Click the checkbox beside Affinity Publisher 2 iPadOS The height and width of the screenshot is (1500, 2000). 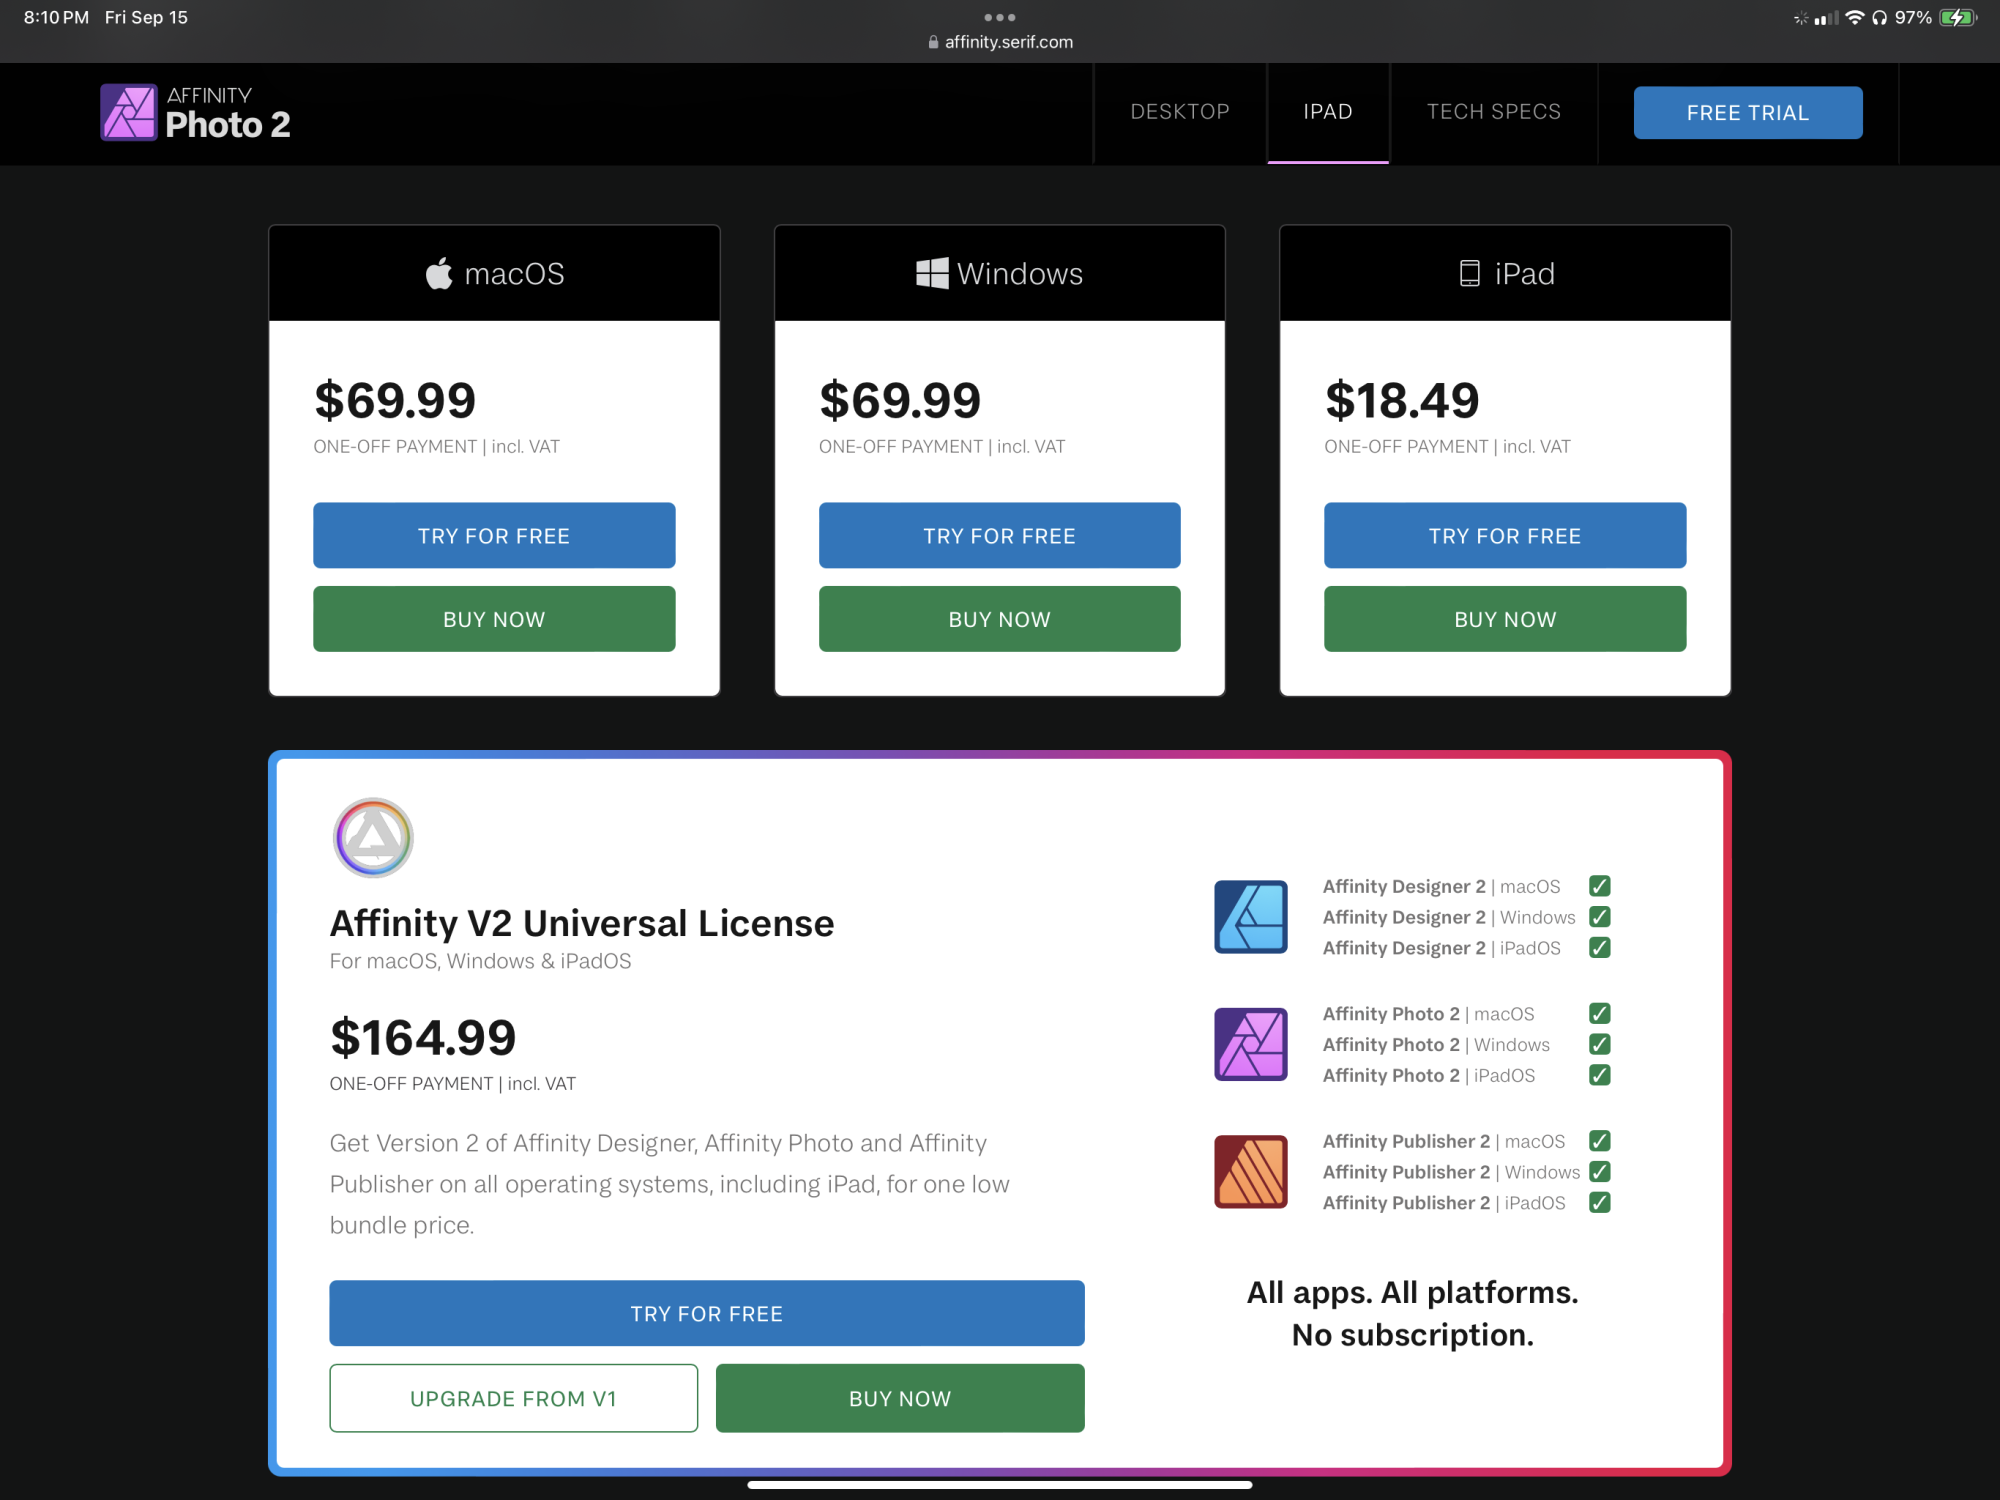click(1599, 1202)
